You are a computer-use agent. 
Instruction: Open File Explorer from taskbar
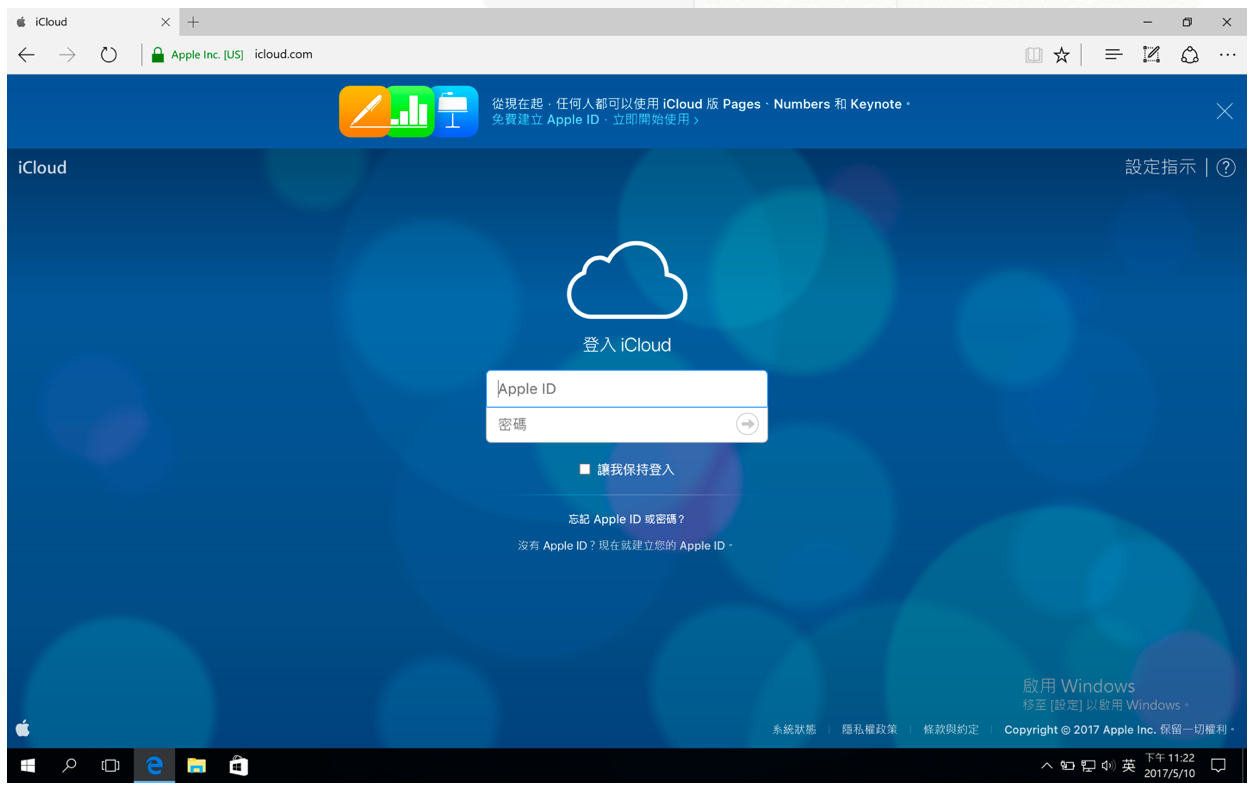196,766
